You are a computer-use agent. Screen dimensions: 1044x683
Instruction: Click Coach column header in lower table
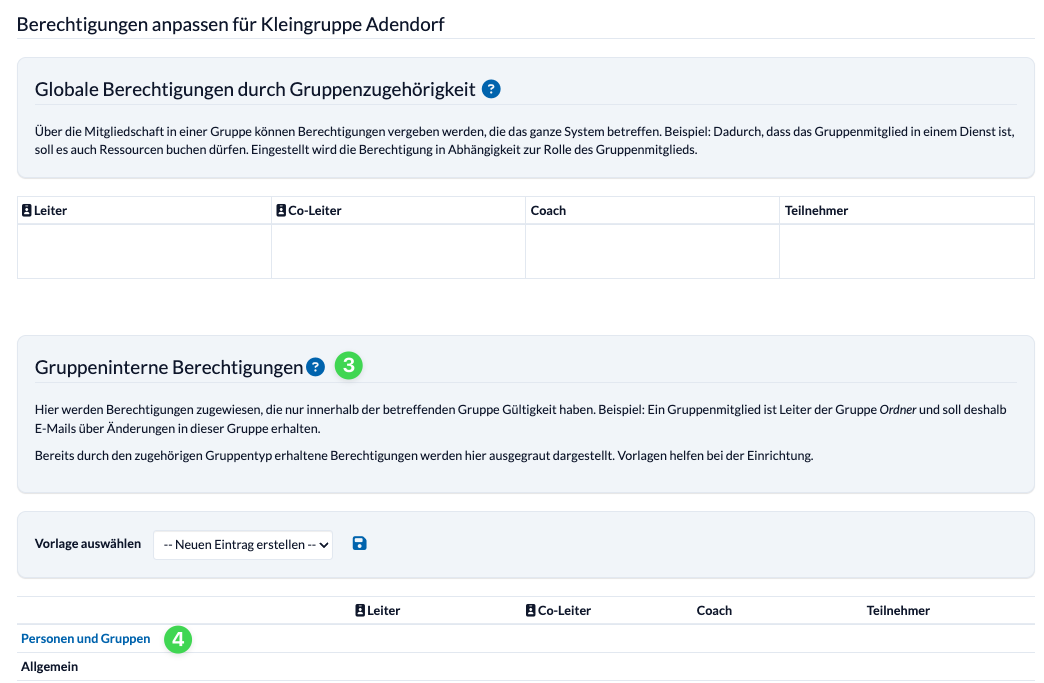point(714,610)
